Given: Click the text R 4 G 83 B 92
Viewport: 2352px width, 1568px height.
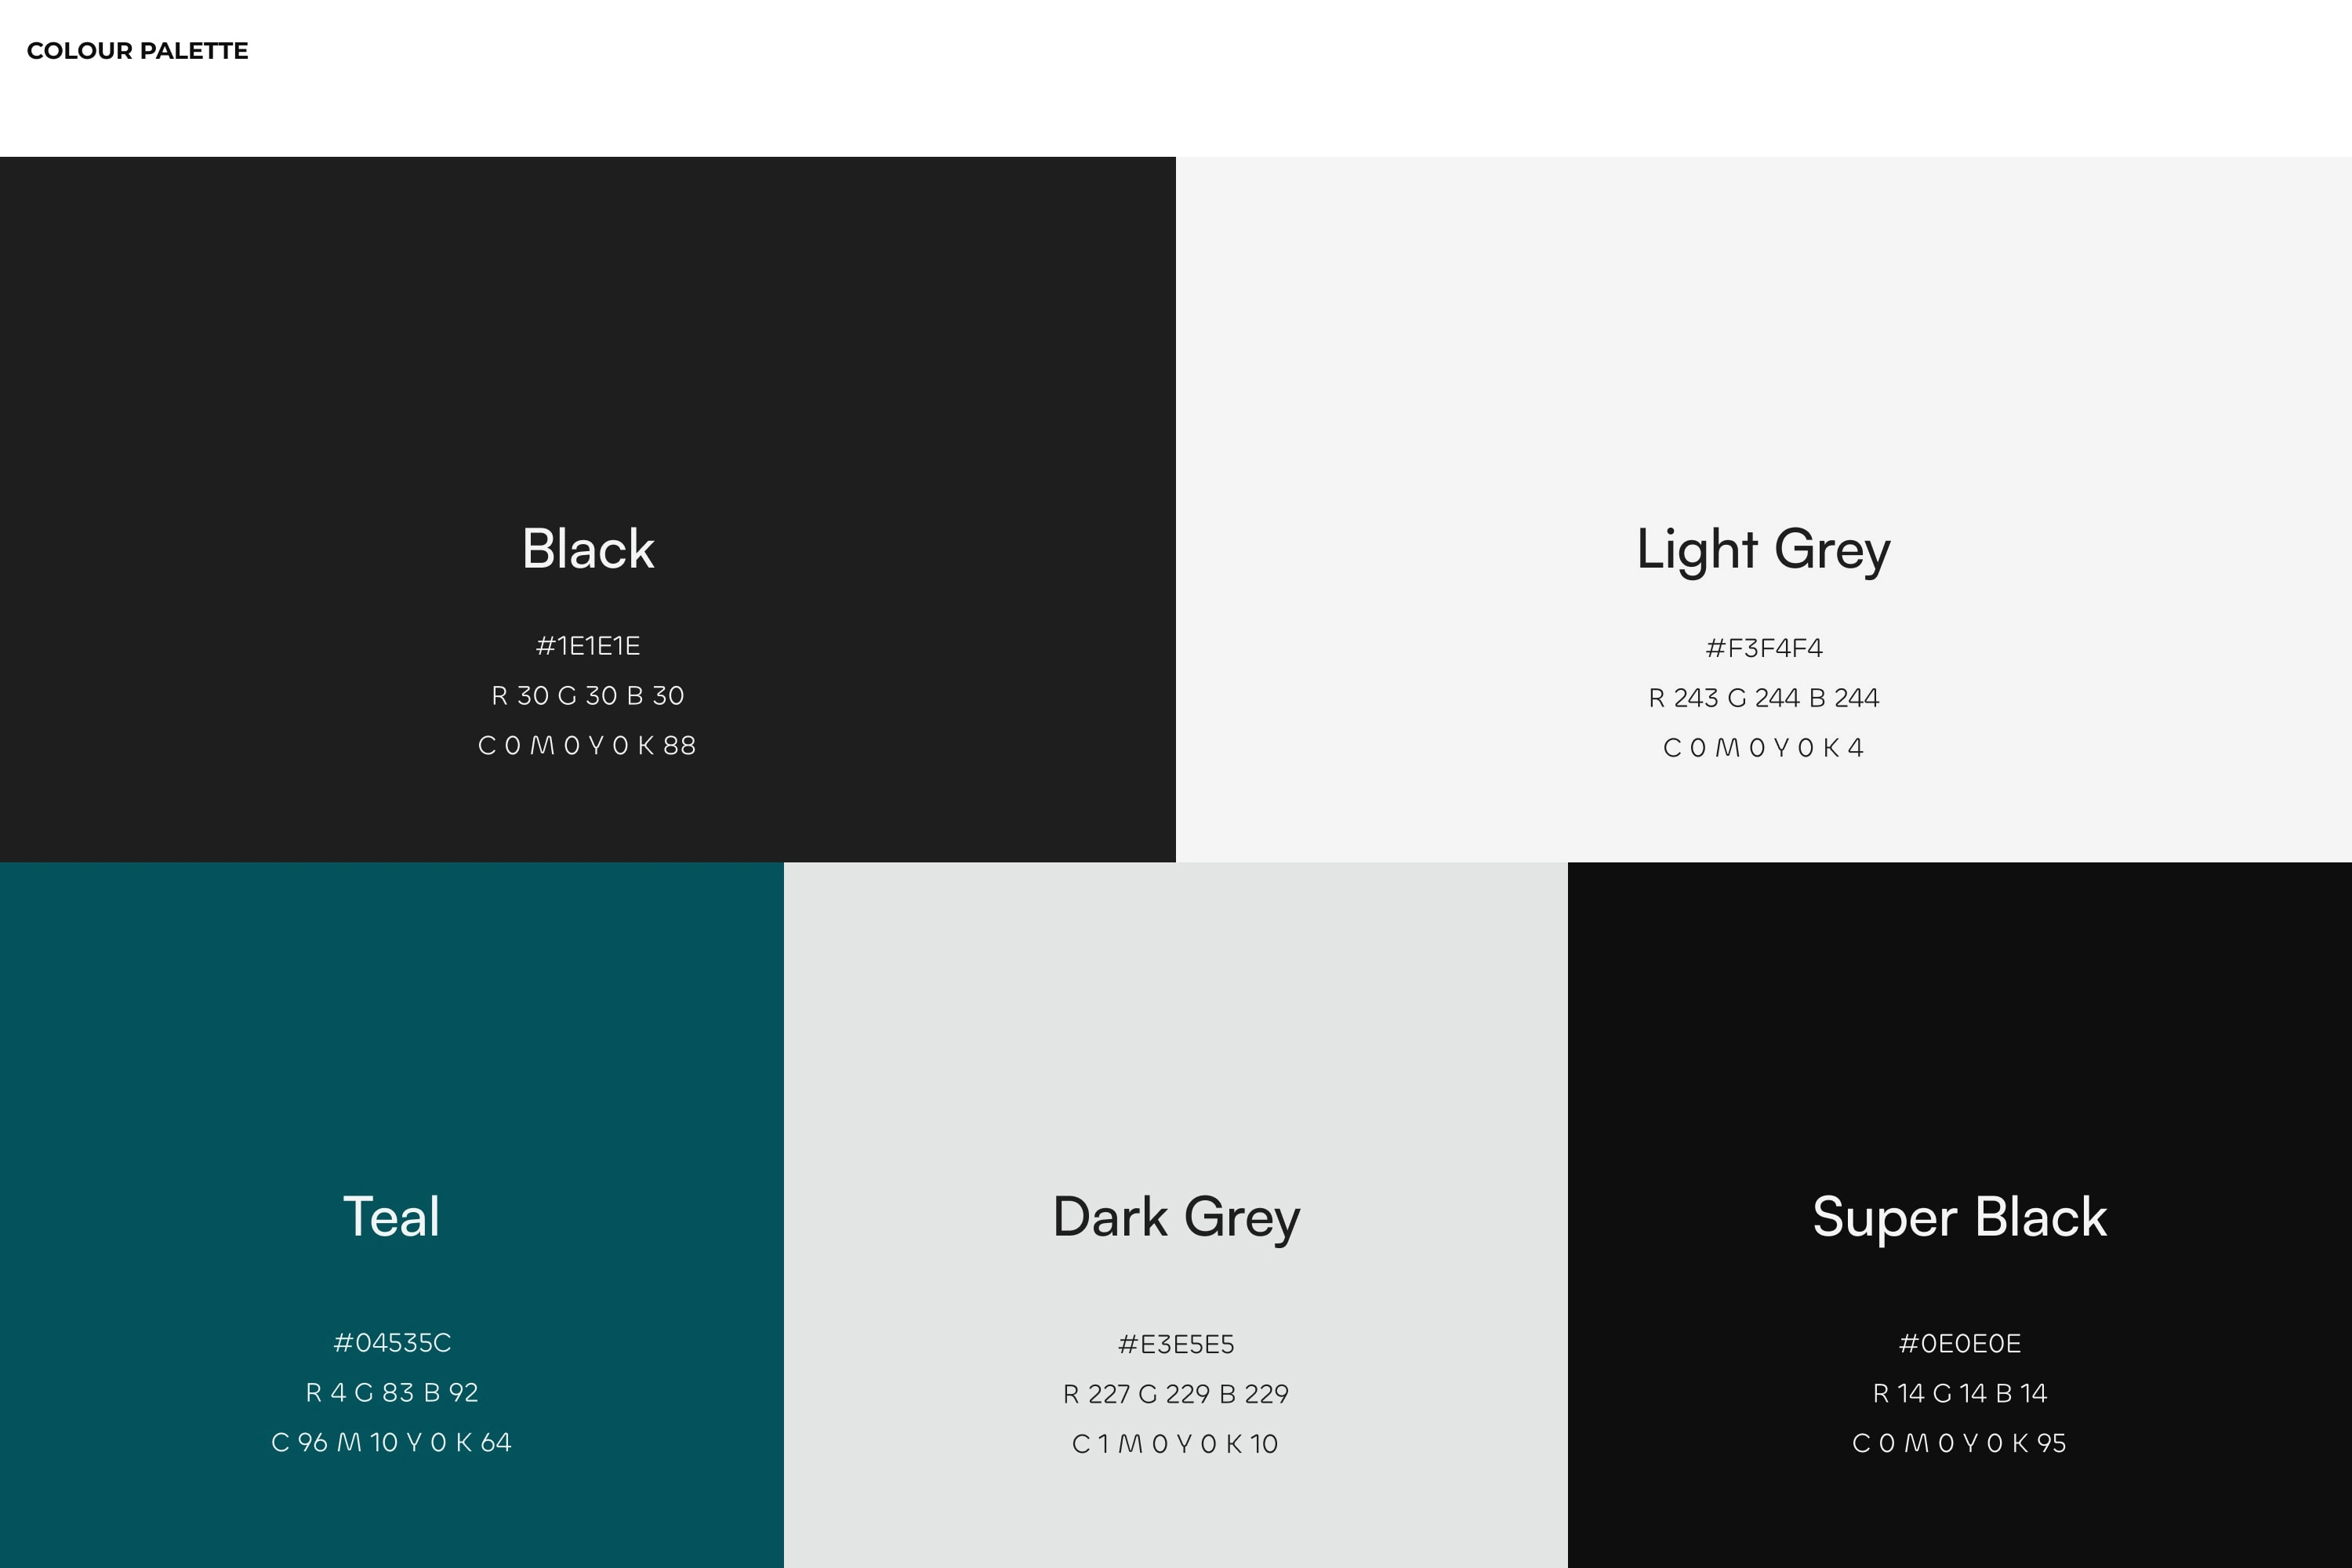Looking at the screenshot, I should (392, 1393).
